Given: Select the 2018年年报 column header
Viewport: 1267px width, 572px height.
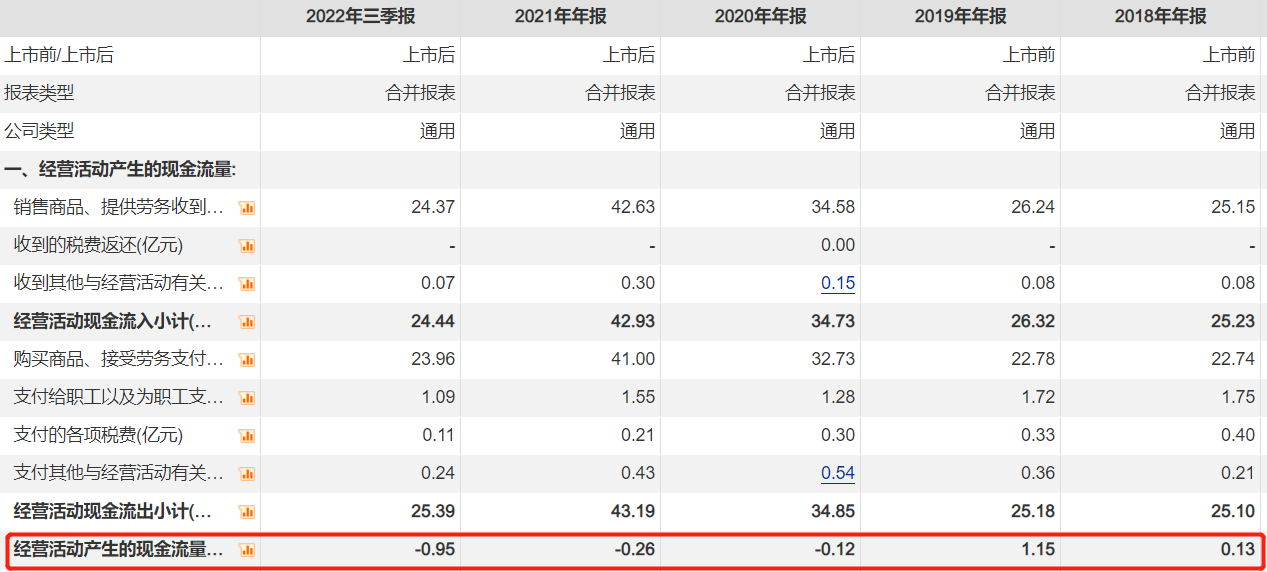Looking at the screenshot, I should (x=1160, y=16).
